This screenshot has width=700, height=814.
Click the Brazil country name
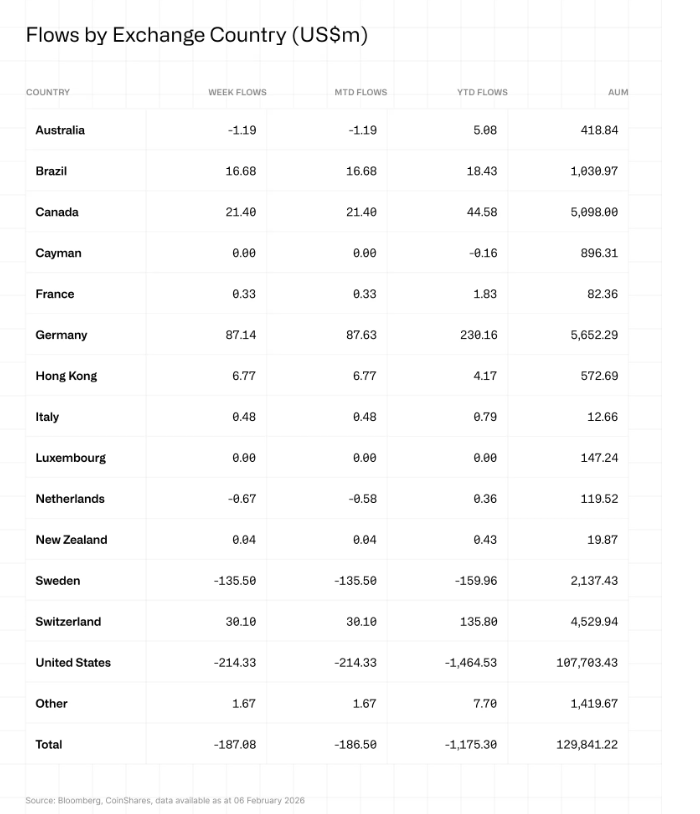[x=51, y=171]
